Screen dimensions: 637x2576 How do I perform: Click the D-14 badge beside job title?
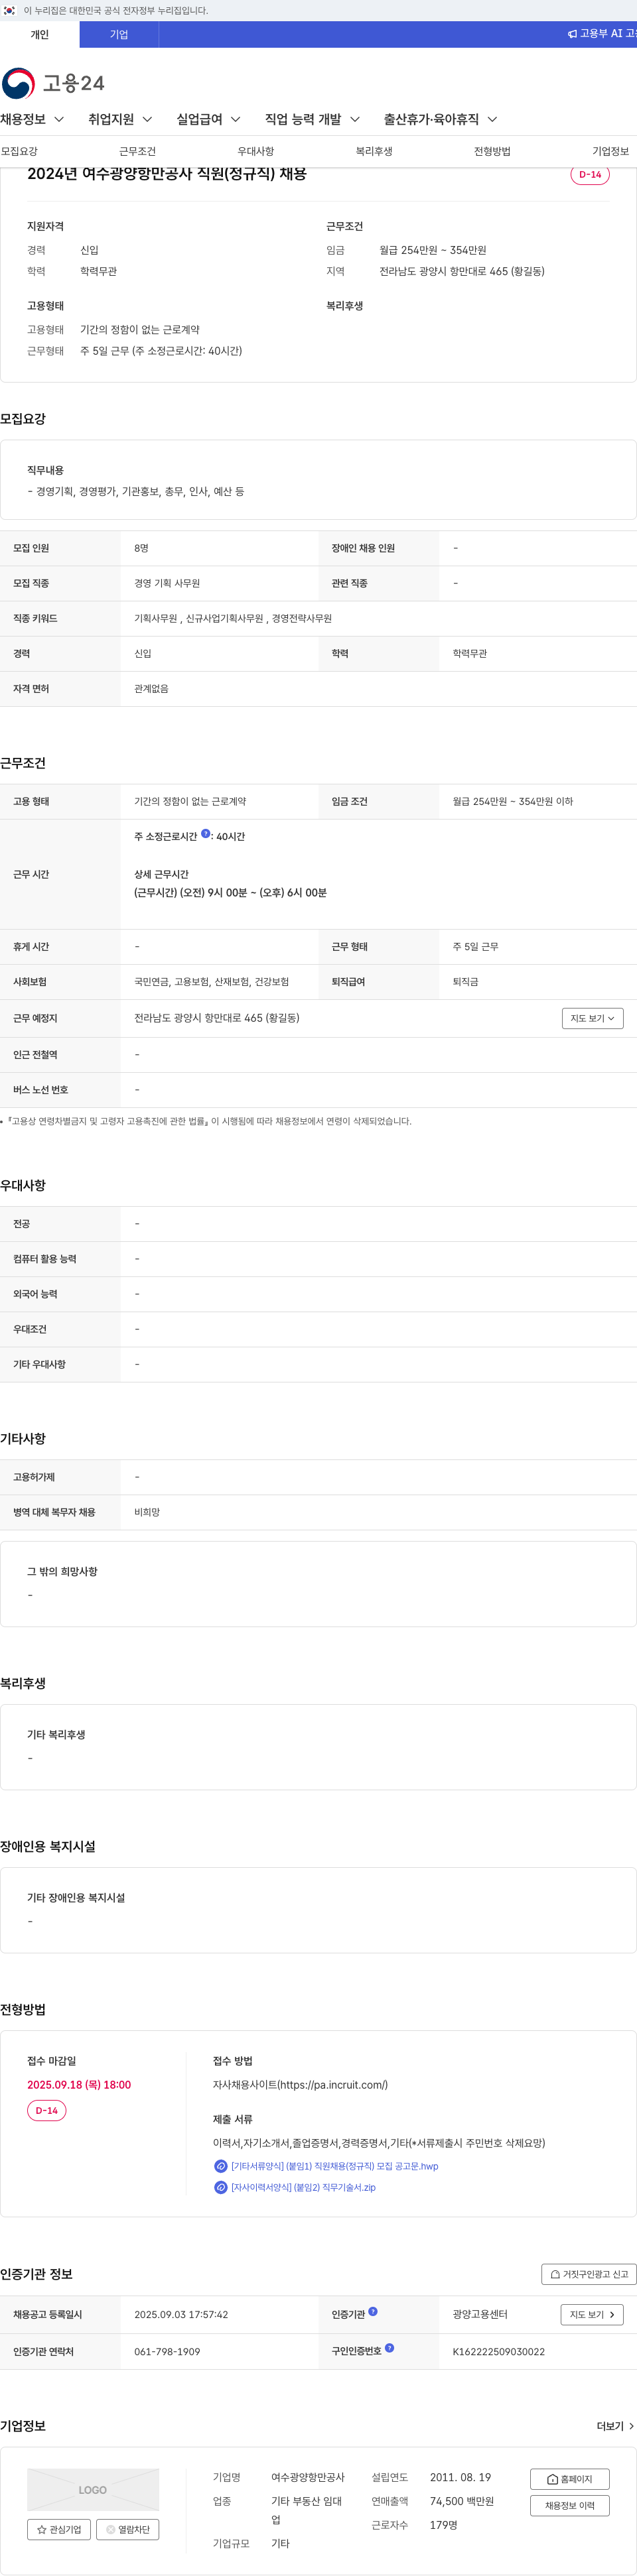[x=590, y=174]
